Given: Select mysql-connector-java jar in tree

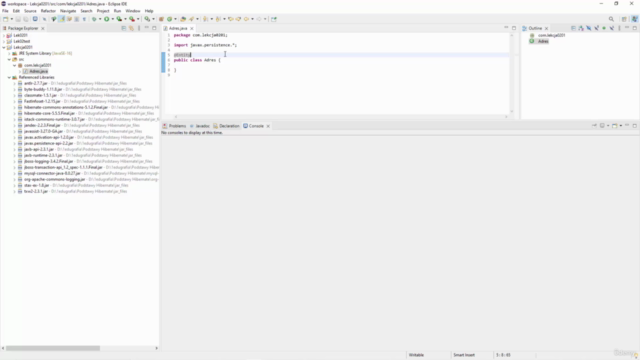Looking at the screenshot, I should click(x=52, y=173).
